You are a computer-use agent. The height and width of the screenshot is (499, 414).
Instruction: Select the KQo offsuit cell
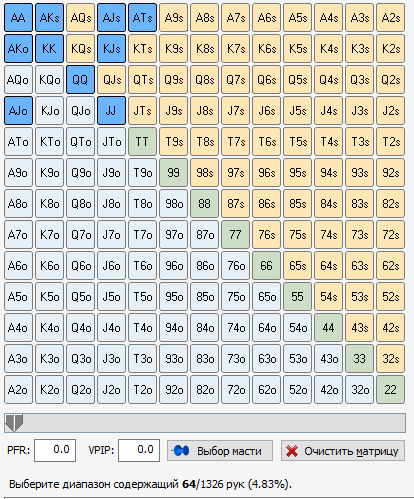coord(49,80)
